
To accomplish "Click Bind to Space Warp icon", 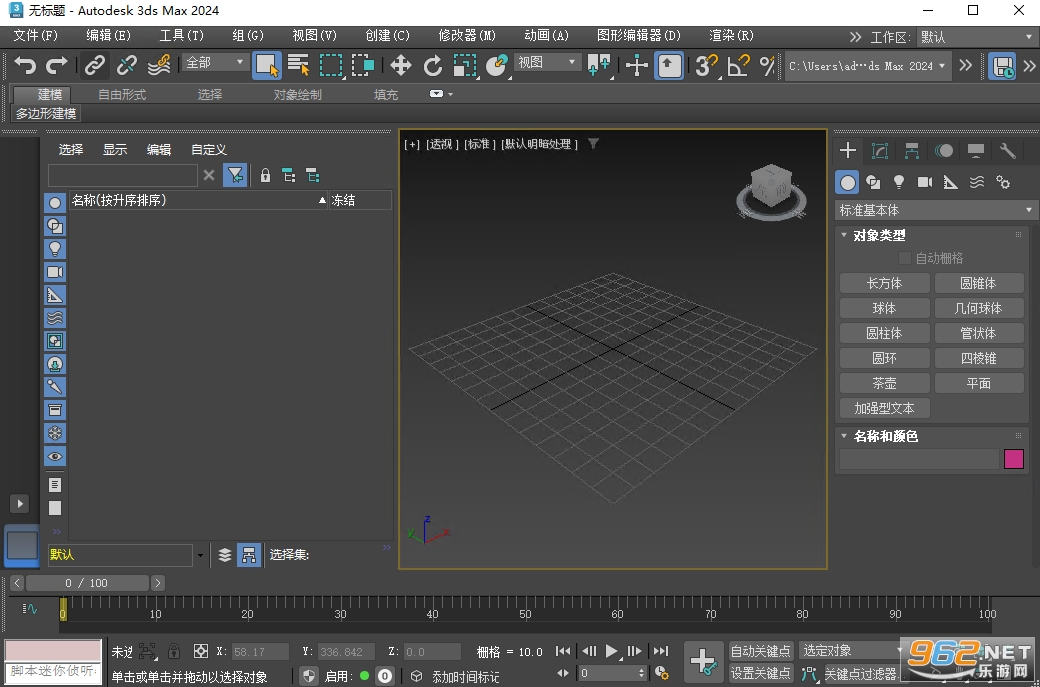I will [x=159, y=65].
